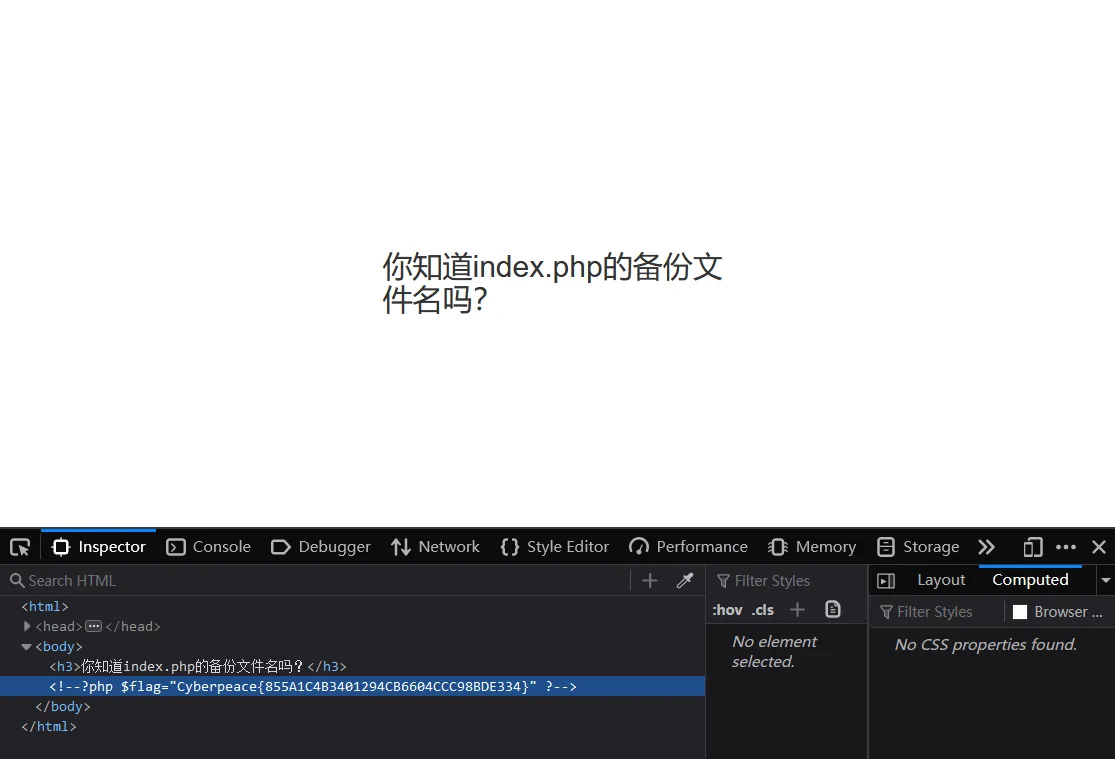Select the PHP flag comment node
The height and width of the screenshot is (759, 1115).
[x=313, y=686]
